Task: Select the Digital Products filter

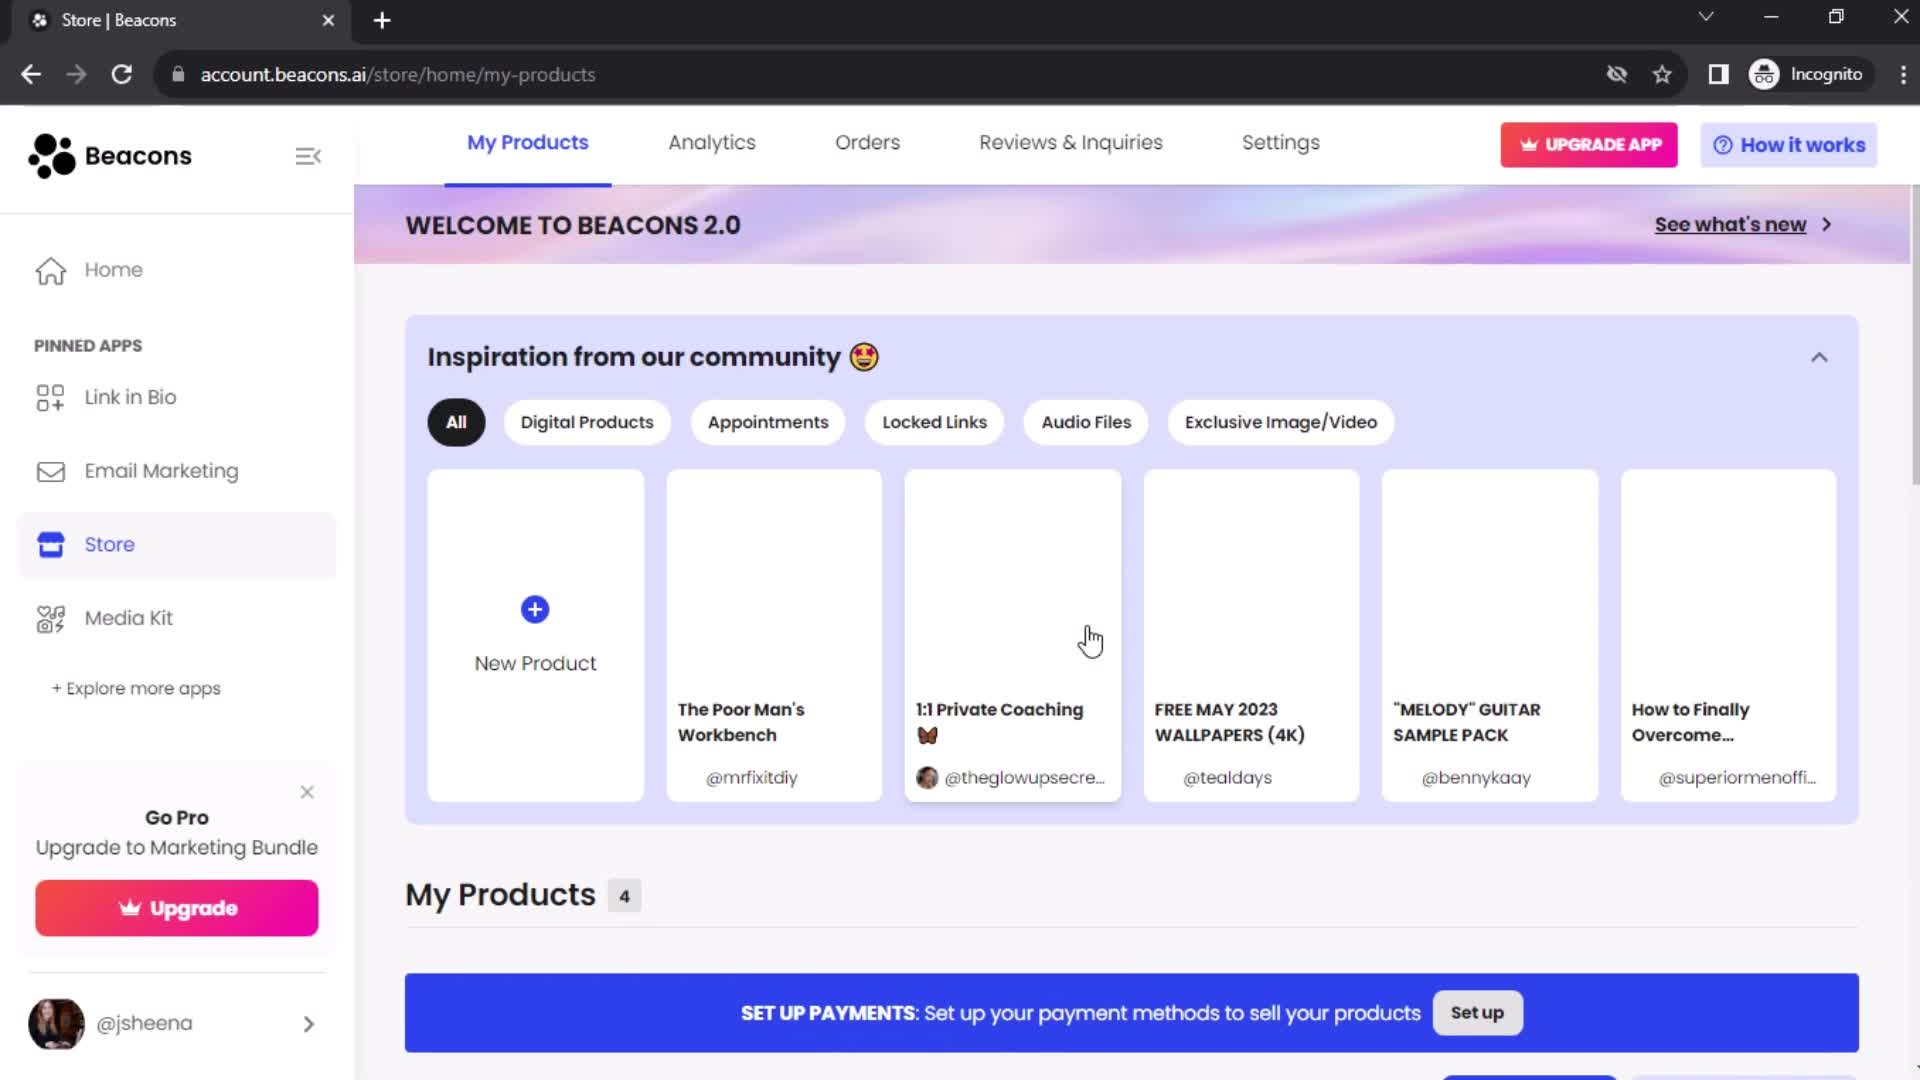Action: tap(587, 422)
